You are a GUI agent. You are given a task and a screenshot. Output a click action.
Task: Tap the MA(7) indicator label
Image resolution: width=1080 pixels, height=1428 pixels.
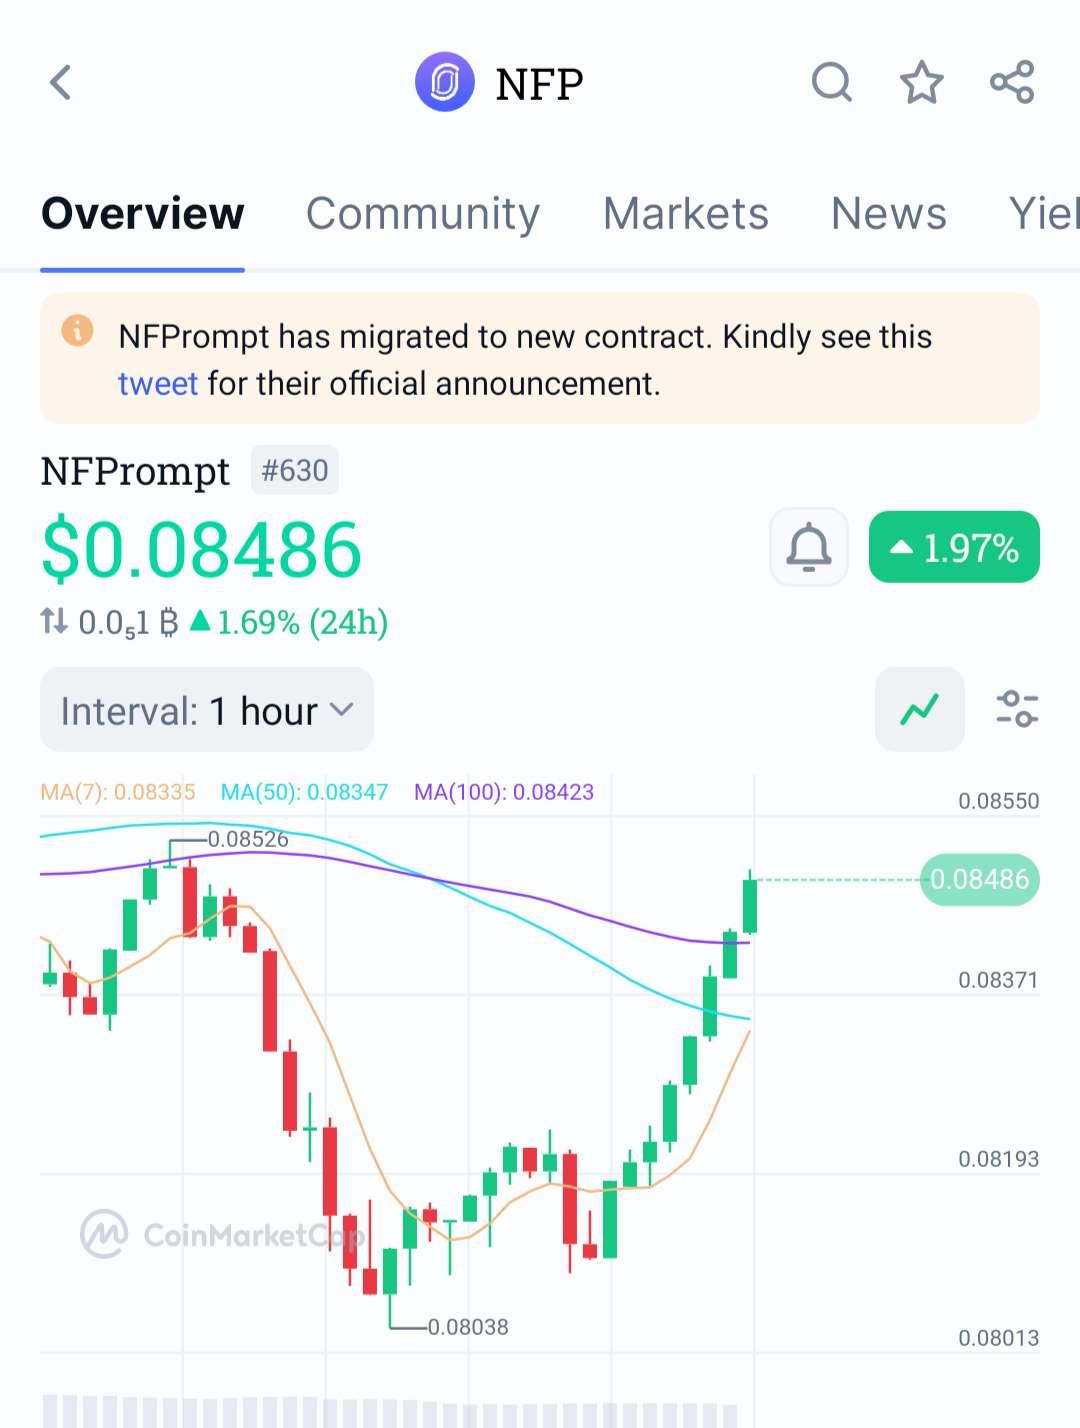[118, 792]
